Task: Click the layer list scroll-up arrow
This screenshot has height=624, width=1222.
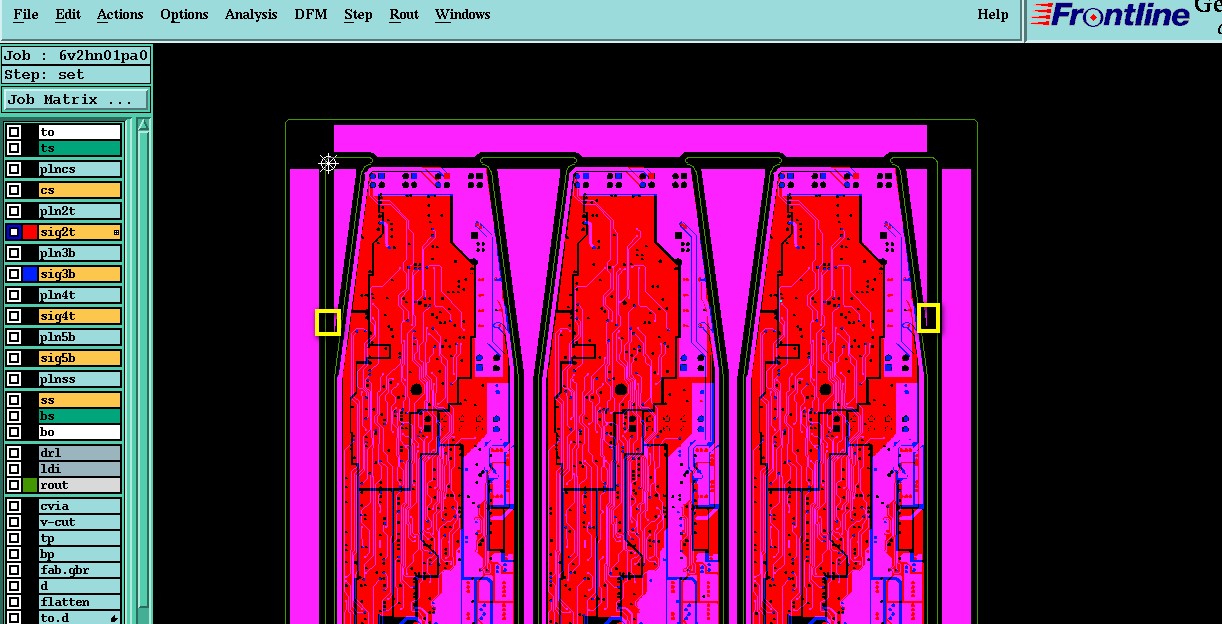Action: click(143, 126)
